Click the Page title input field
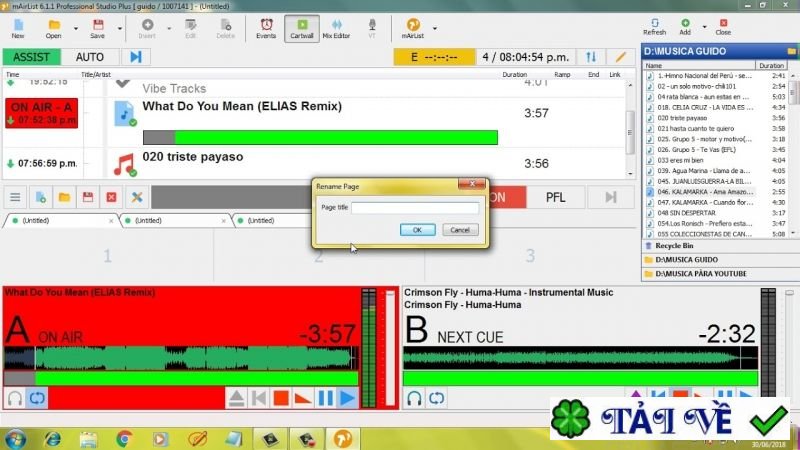This screenshot has height=450, width=800. [x=415, y=208]
